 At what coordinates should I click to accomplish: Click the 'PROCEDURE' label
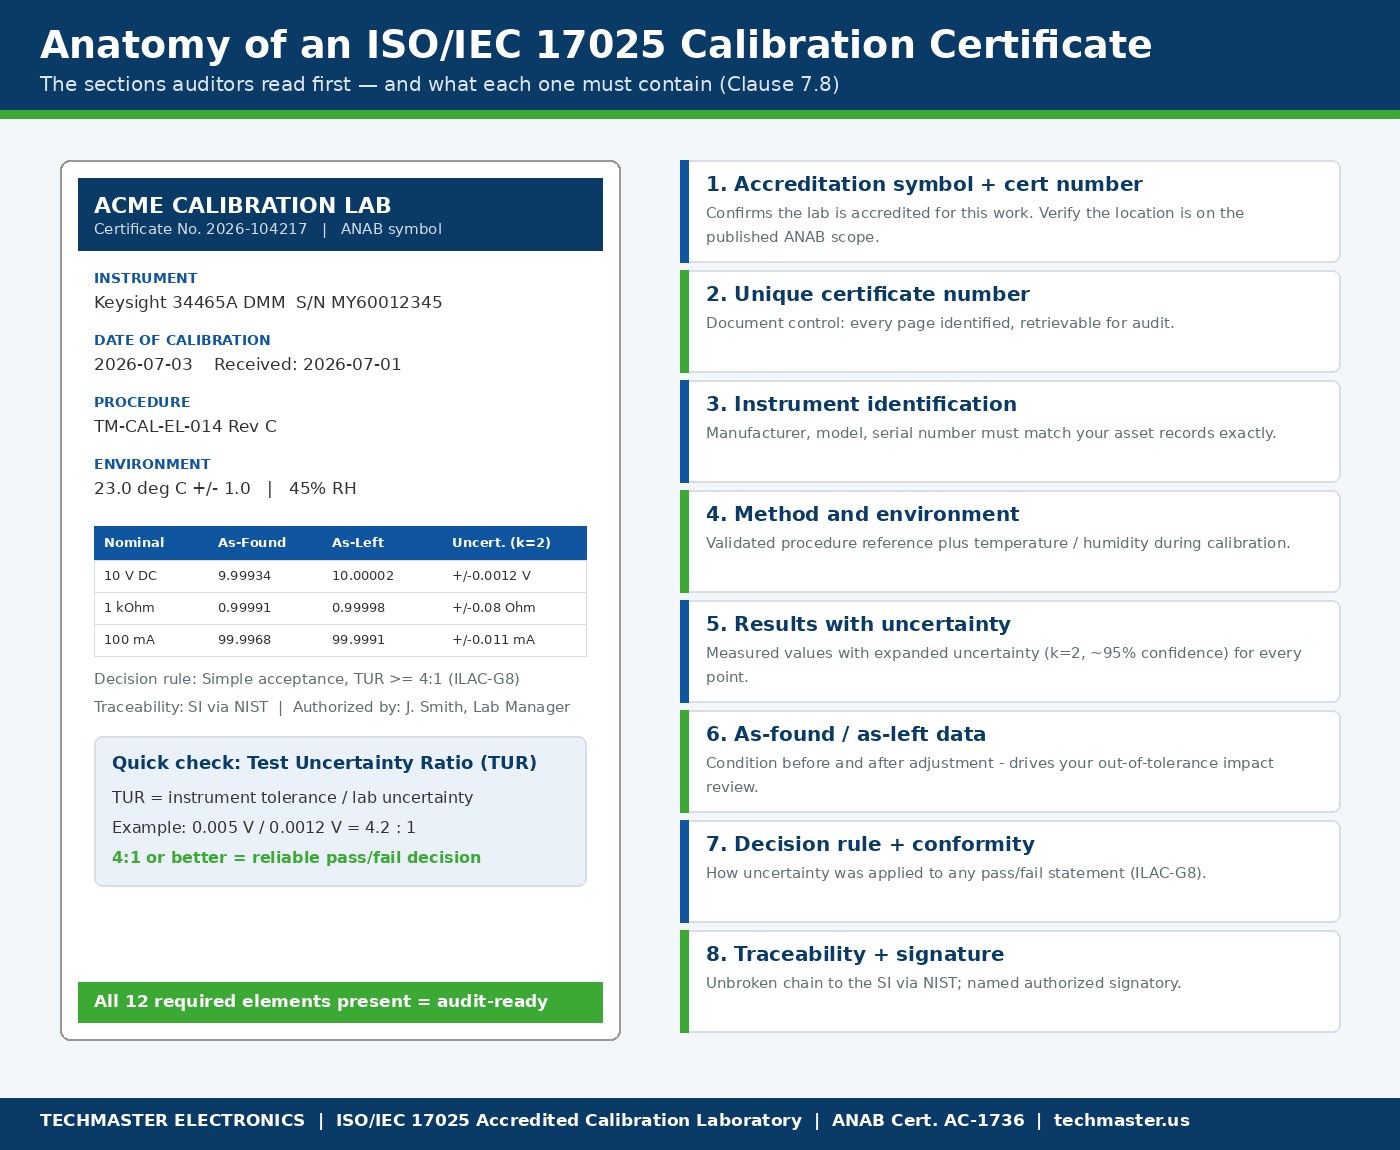[x=142, y=402]
